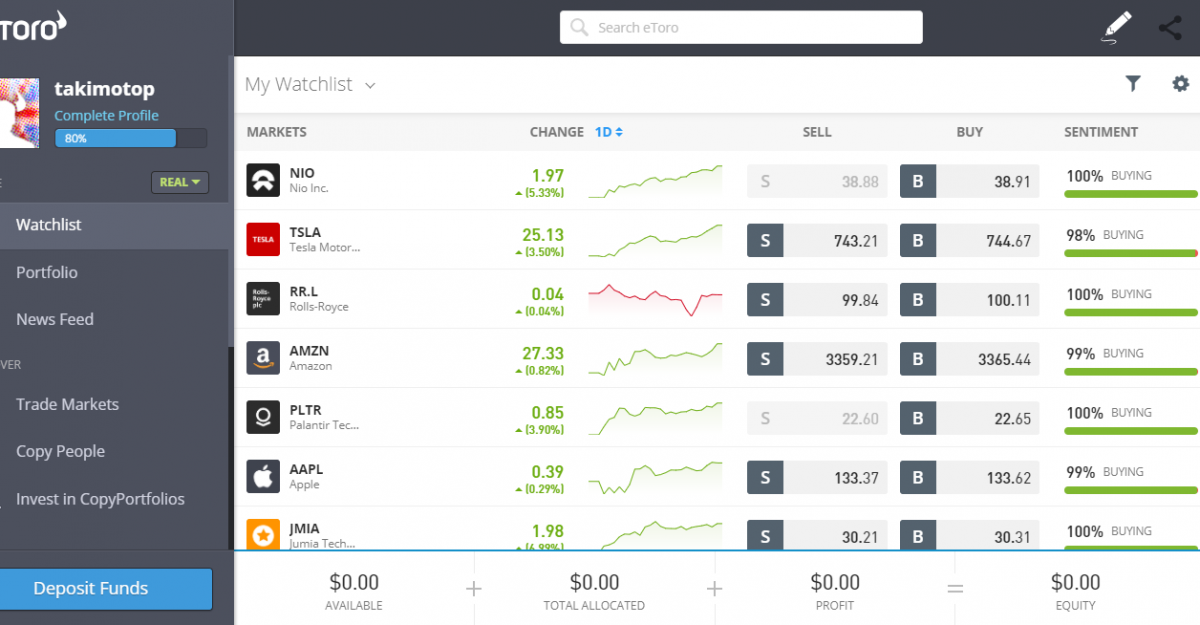Image resolution: width=1200 pixels, height=625 pixels.
Task: Click the 80% profile completion bar
Action: 130,138
